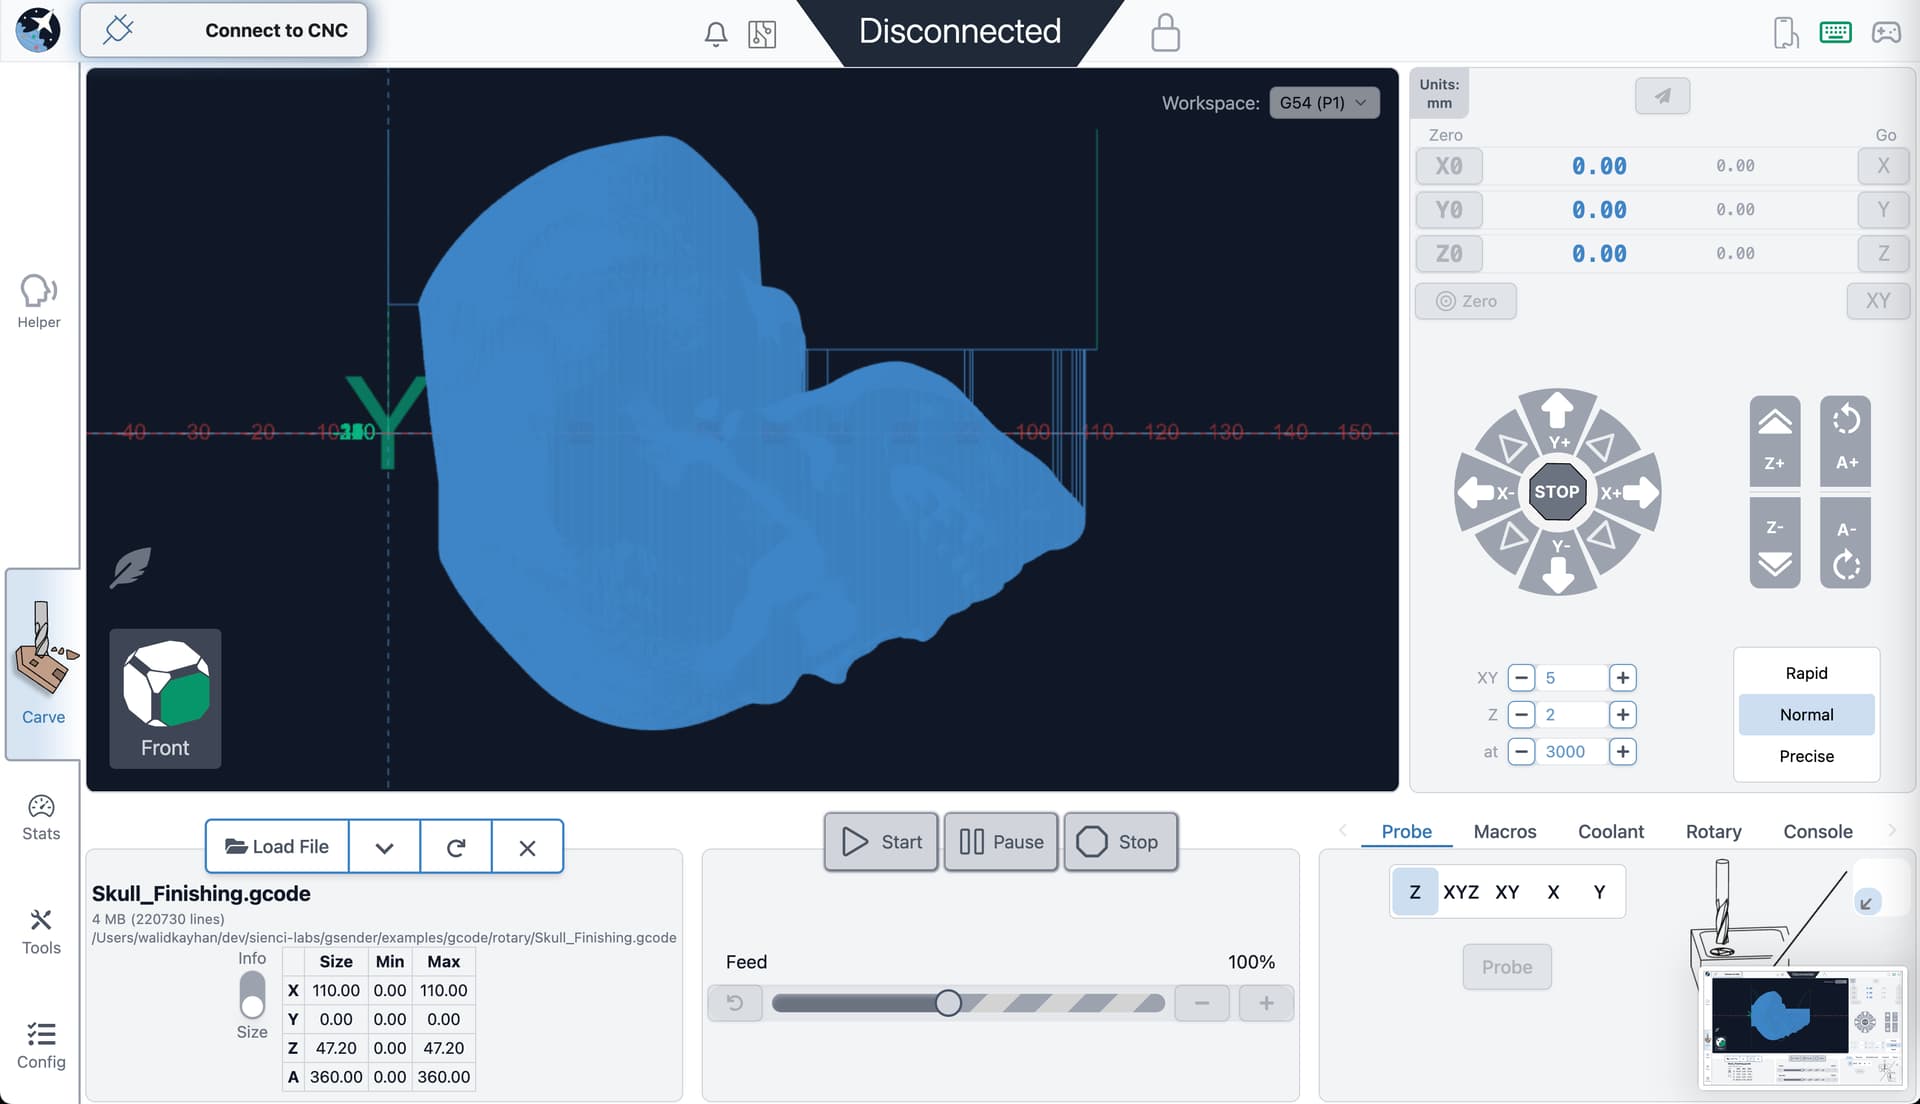Toggle the Info/Size switch

coord(252,994)
